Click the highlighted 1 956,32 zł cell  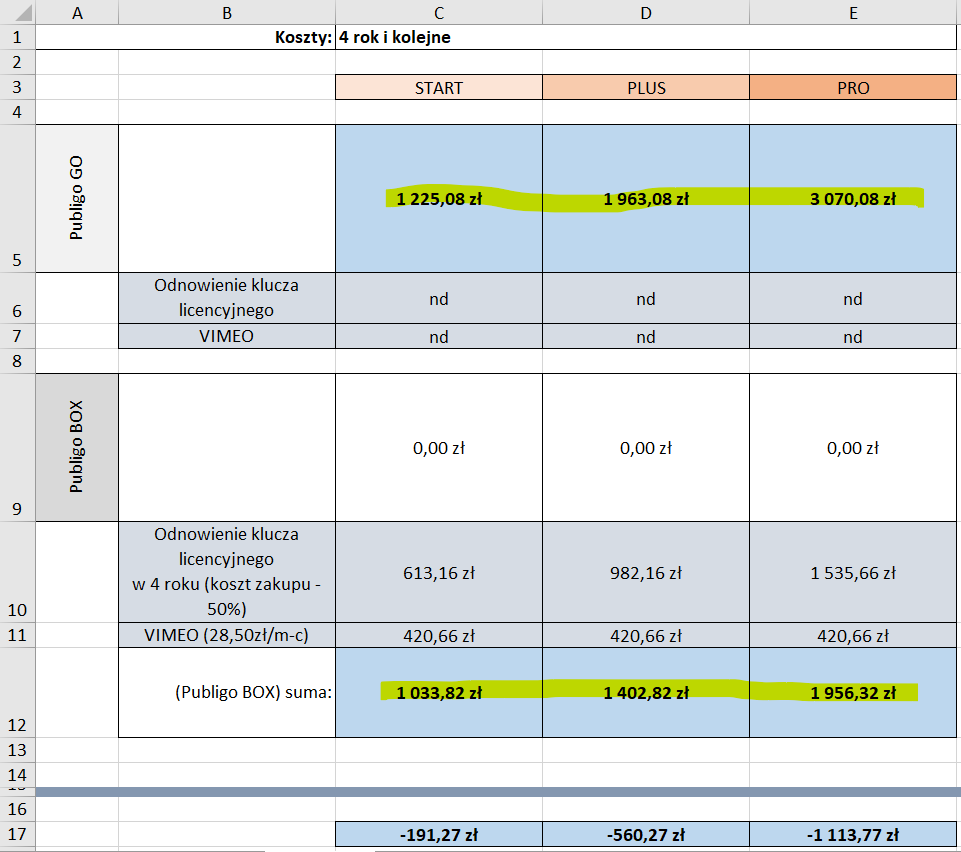coord(852,692)
